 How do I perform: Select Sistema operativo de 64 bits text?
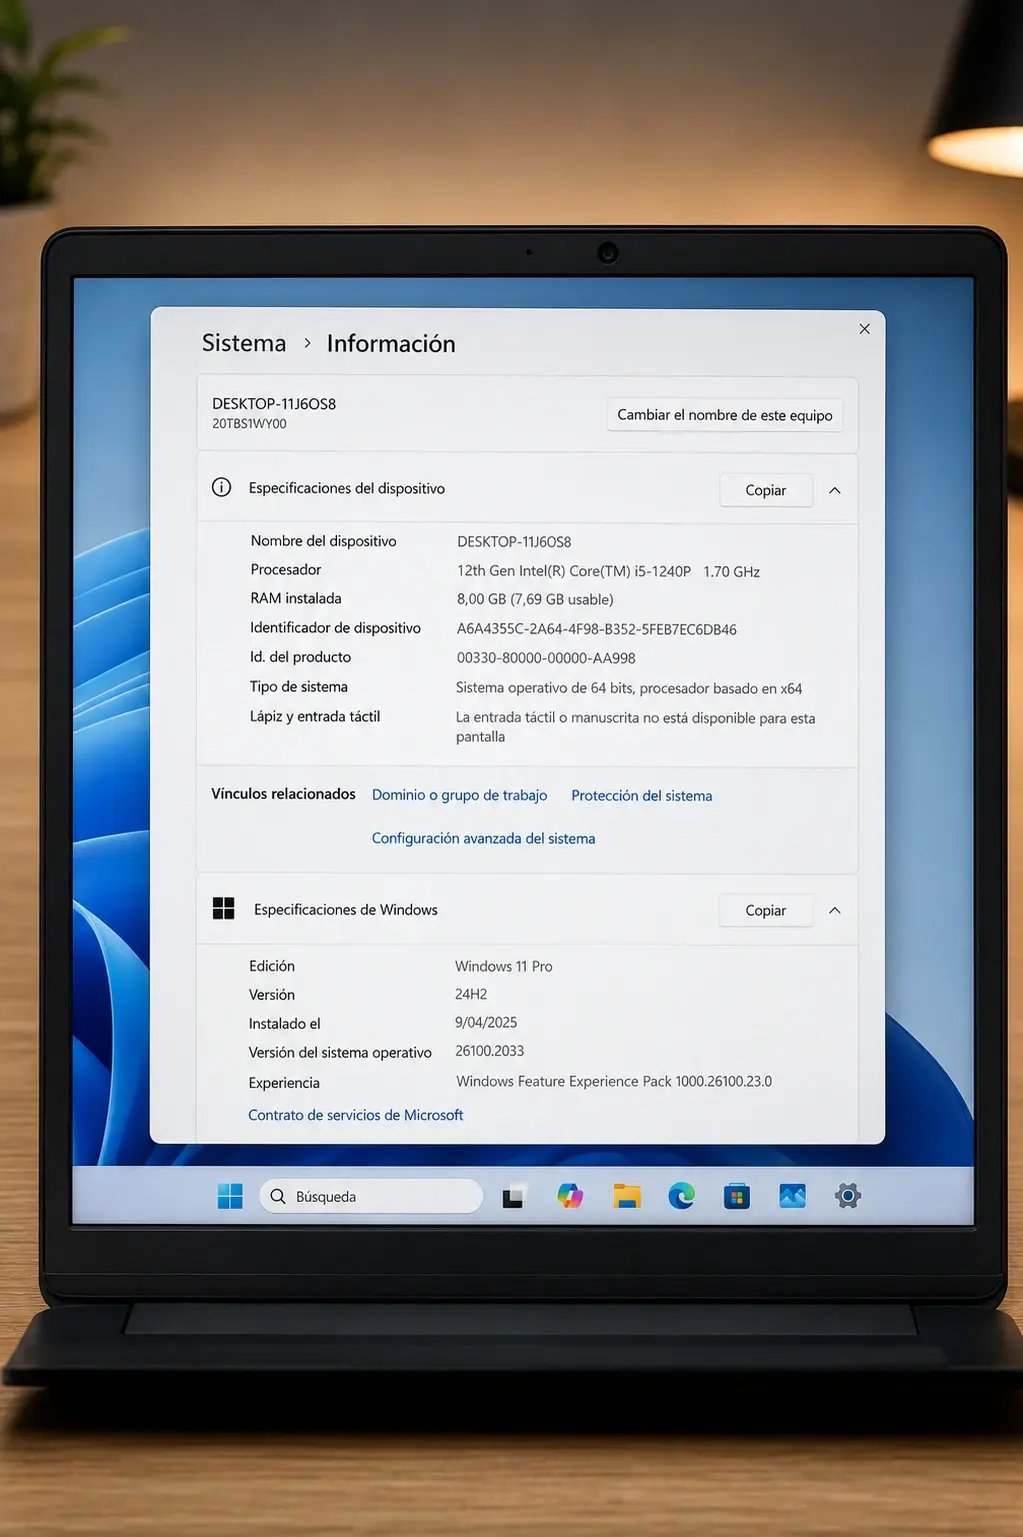coord(629,688)
